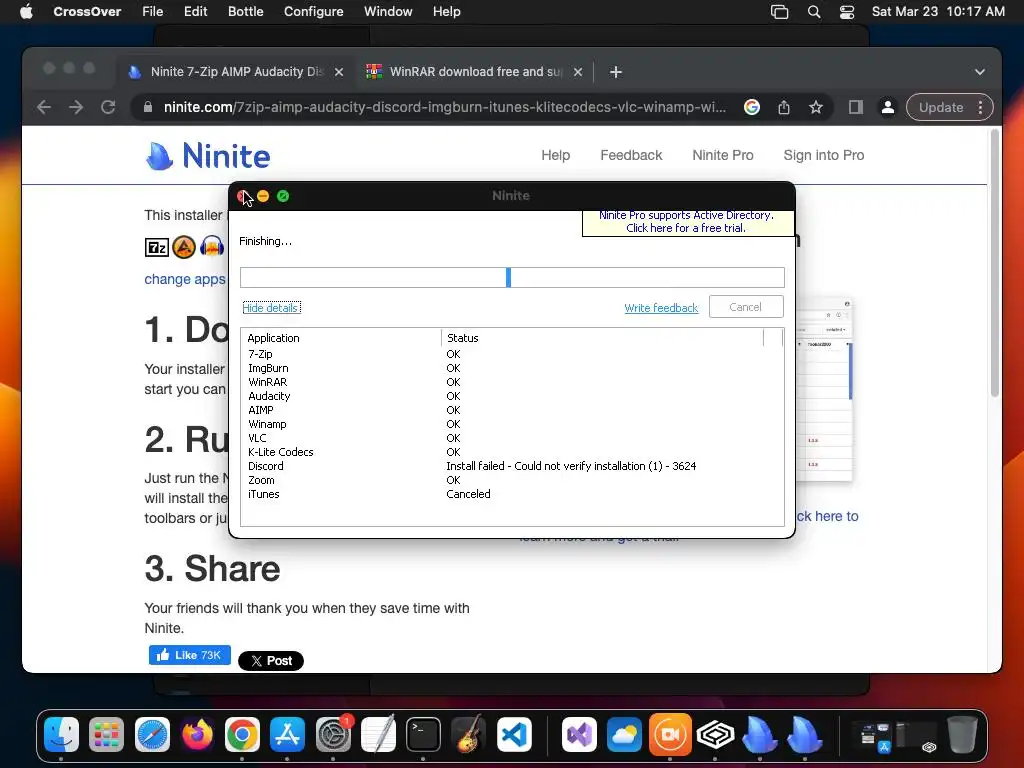Open System Settings in the dock
Image resolution: width=1024 pixels, height=768 pixels.
333,734
